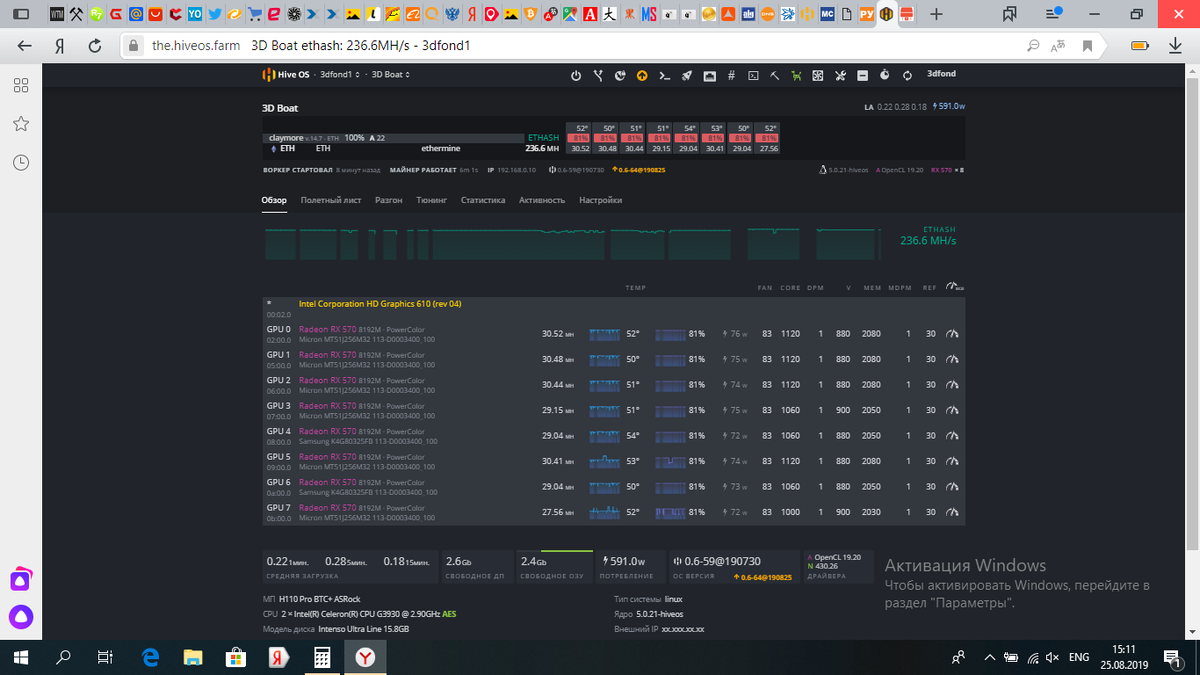Screen dimensions: 1200x675
Task: Open browser sidebar history clock icon
Action: click(20, 162)
